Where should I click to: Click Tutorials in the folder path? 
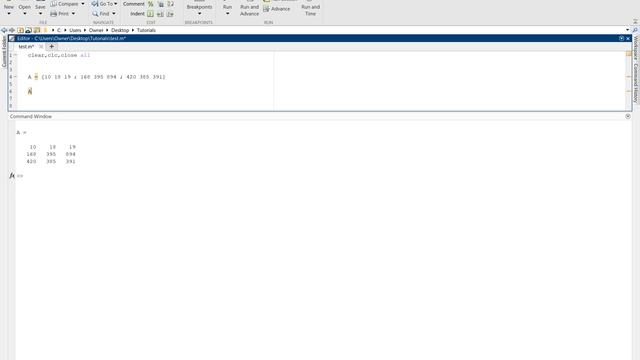[x=146, y=30]
